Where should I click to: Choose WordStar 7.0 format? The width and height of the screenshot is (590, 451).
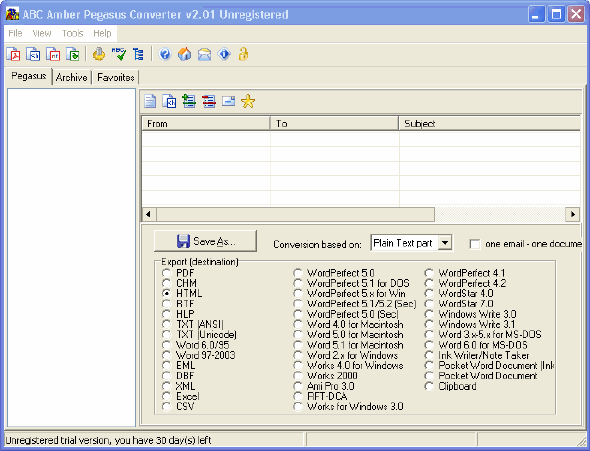[x=429, y=304]
